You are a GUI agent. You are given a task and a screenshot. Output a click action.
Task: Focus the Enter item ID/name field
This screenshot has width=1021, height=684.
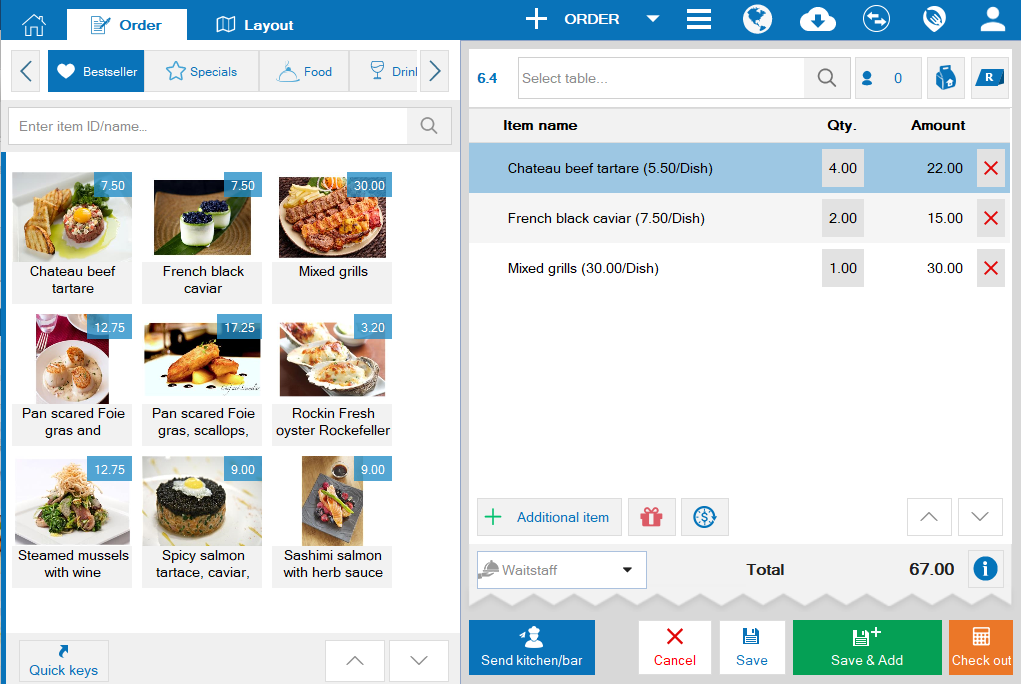coord(208,126)
